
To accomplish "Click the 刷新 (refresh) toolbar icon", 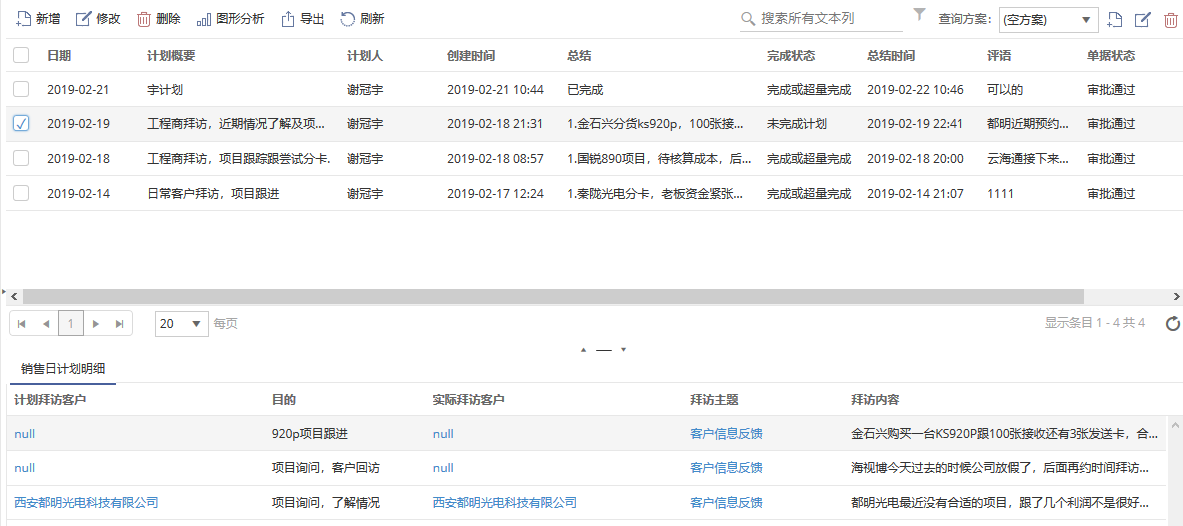I will (348, 19).
